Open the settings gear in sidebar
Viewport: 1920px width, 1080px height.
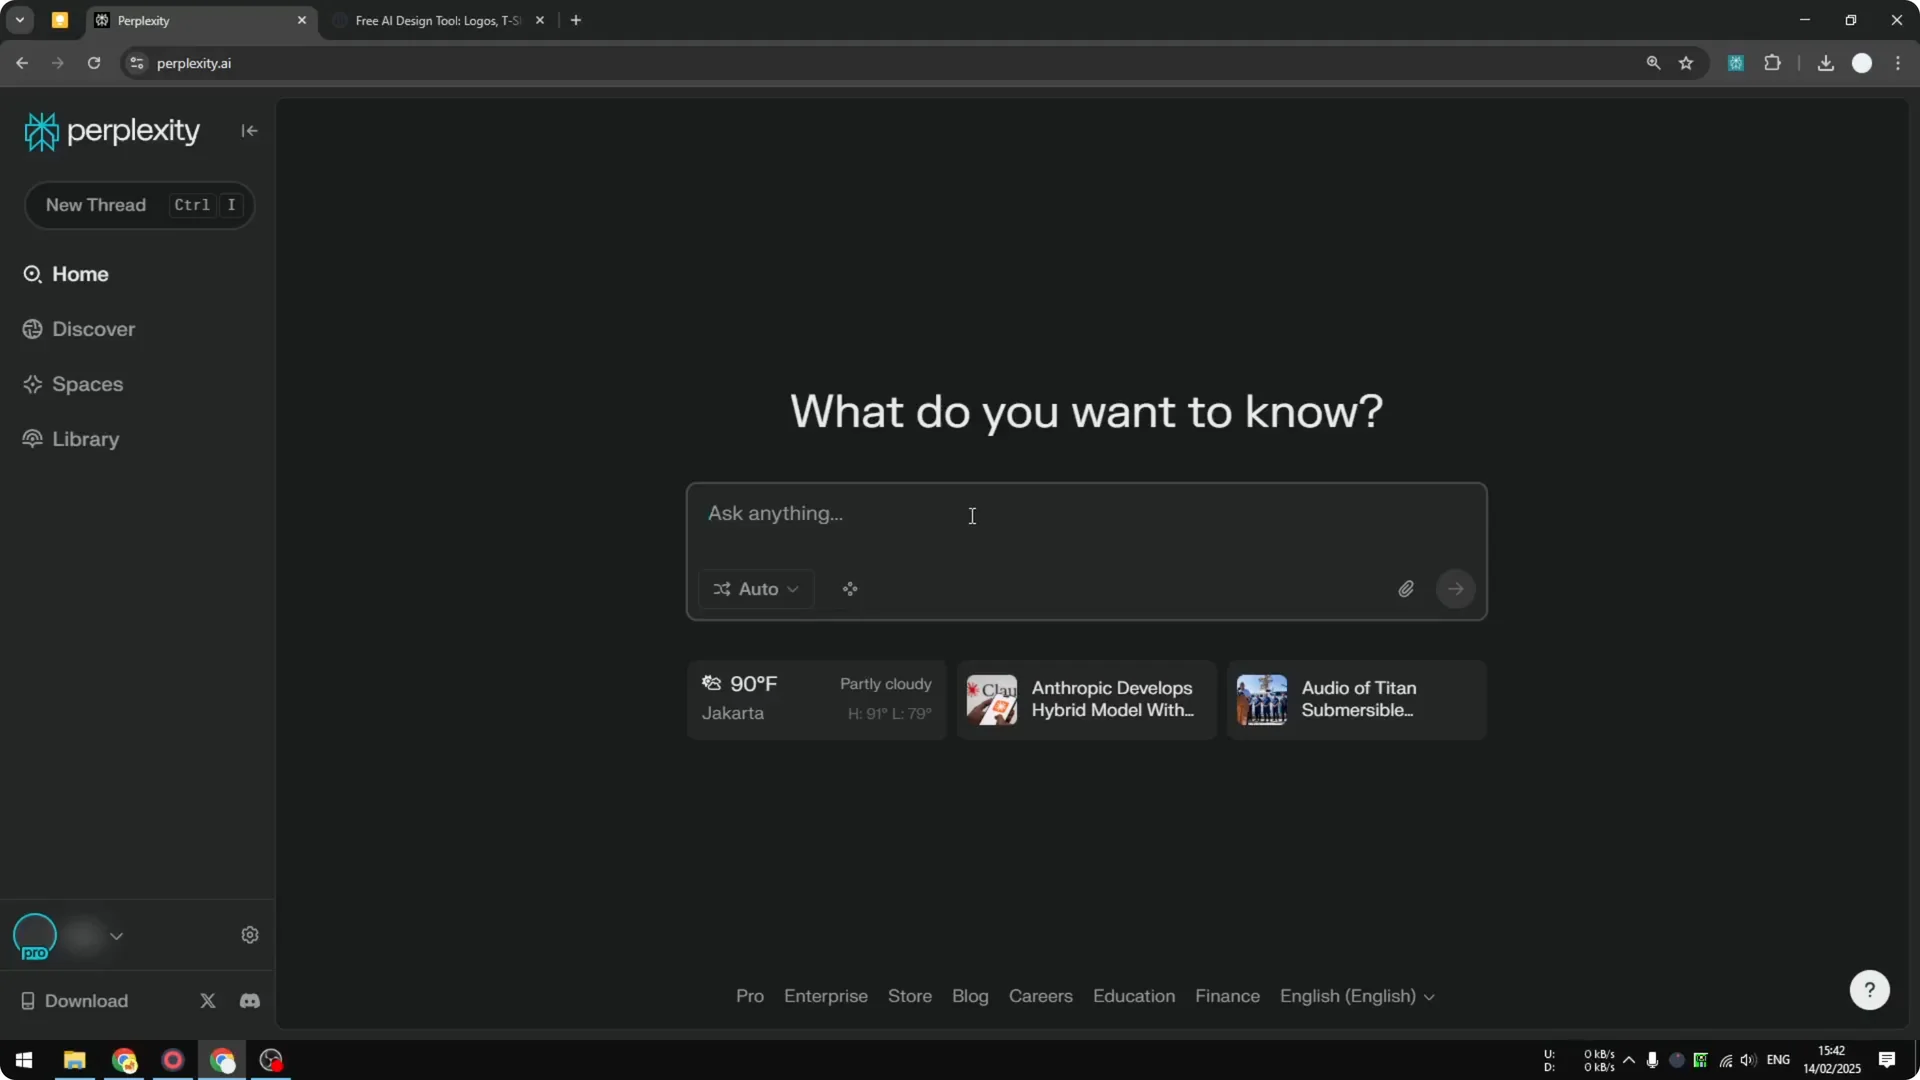(250, 935)
